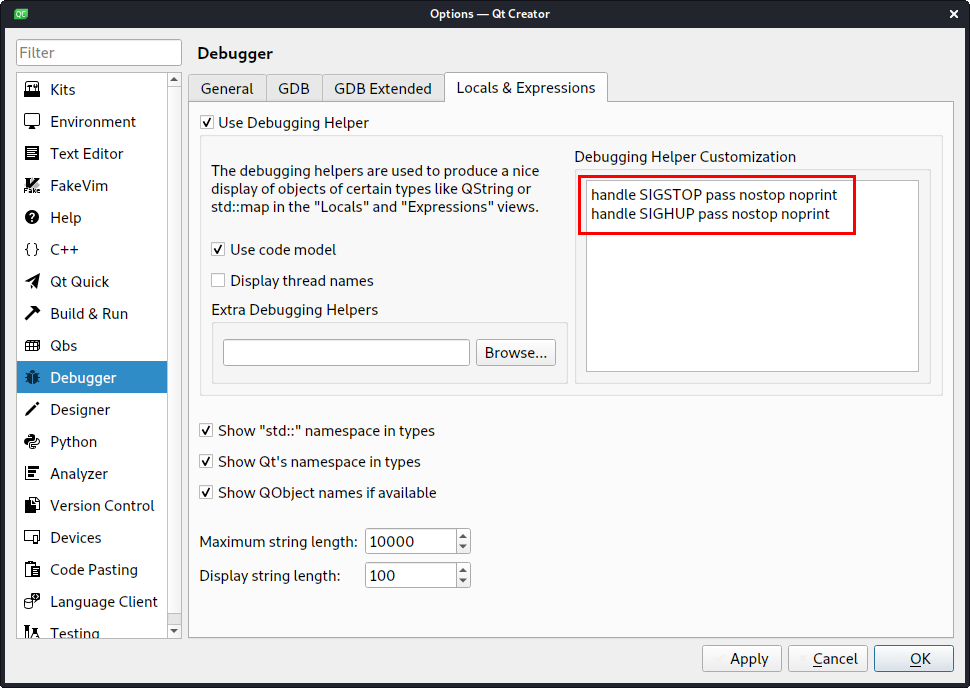Open the Environment settings icon
The image size is (970, 688).
point(32,122)
